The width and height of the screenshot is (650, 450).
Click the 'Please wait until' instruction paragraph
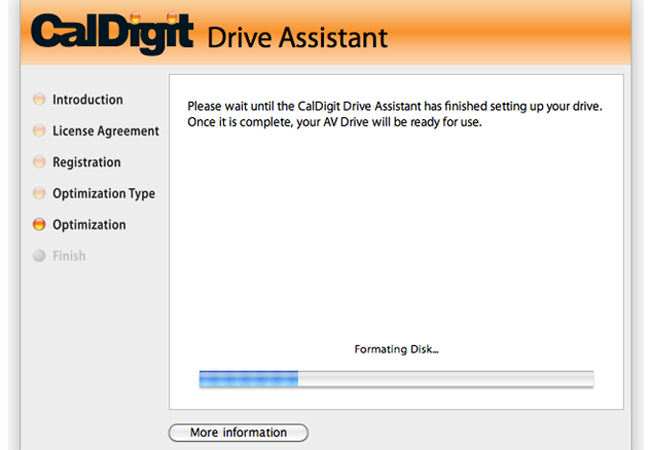[395, 114]
